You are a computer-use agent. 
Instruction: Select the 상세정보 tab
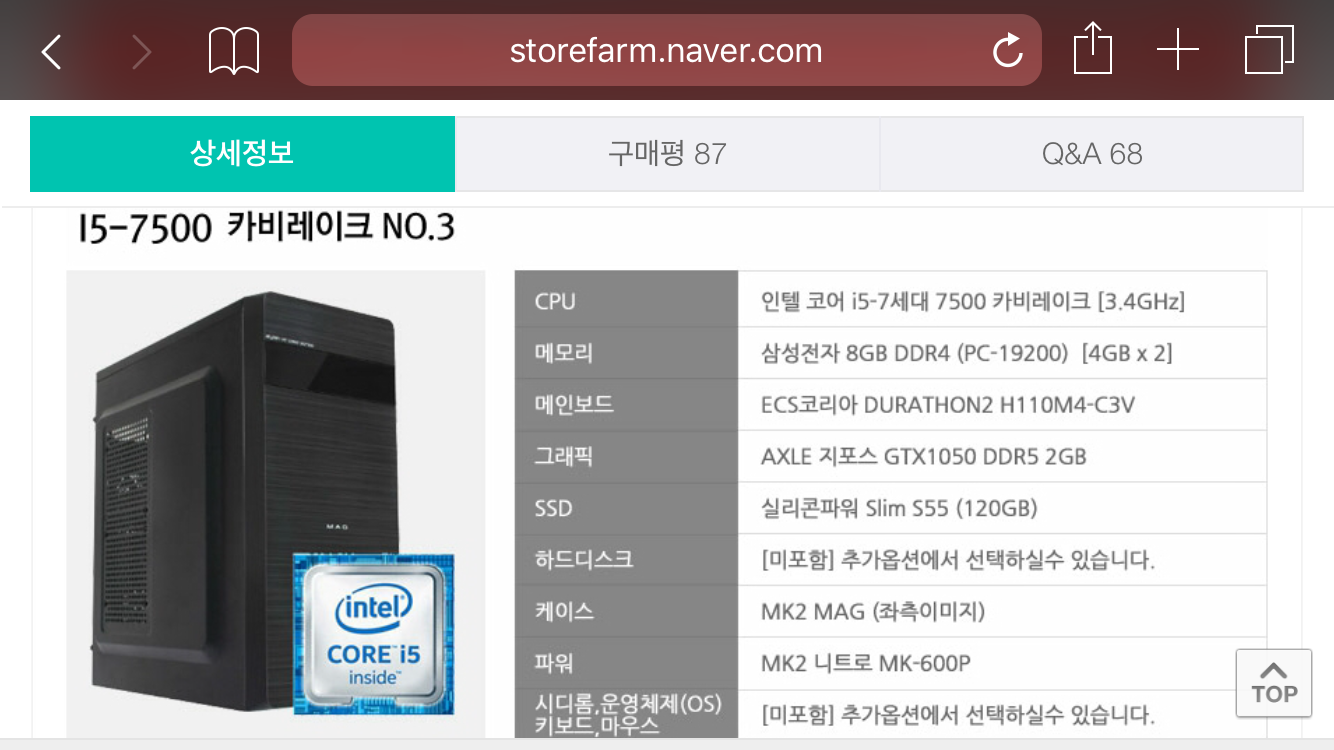242,154
